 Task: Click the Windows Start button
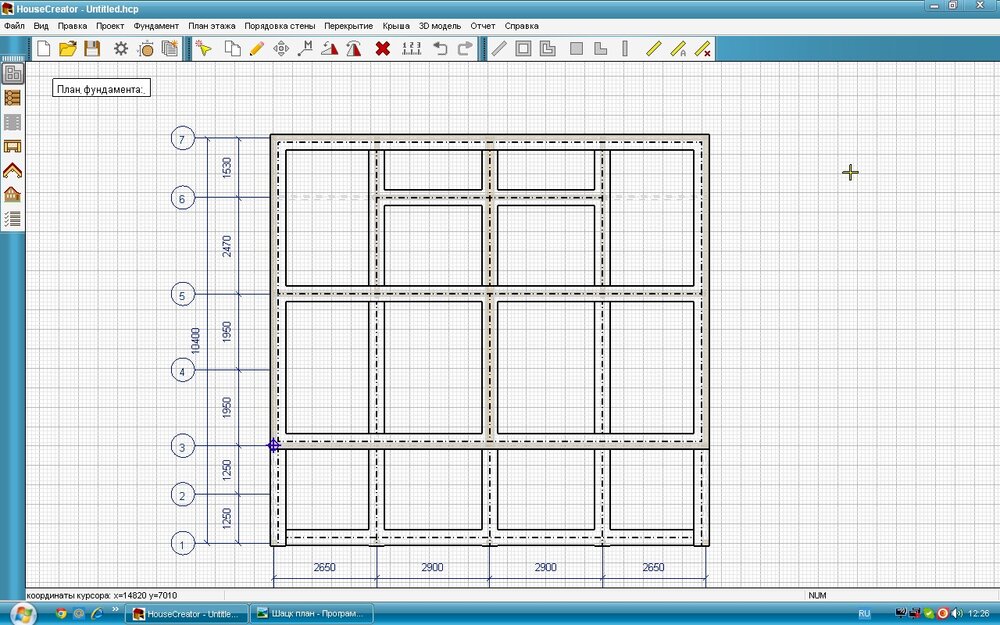23,615
